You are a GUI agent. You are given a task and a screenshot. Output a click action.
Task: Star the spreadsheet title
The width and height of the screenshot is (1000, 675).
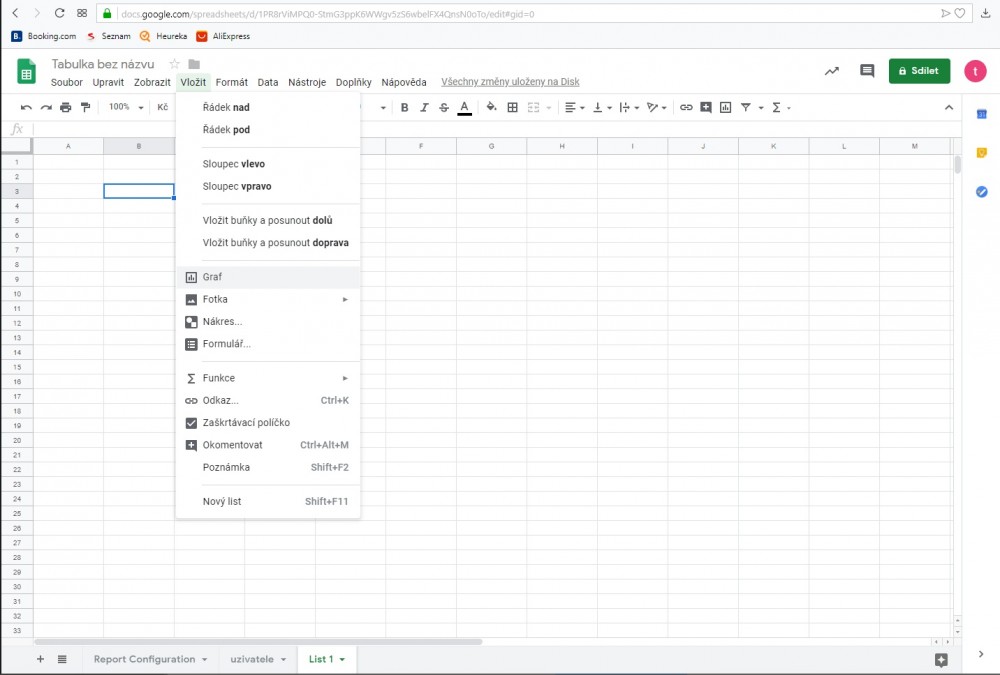coord(174,64)
